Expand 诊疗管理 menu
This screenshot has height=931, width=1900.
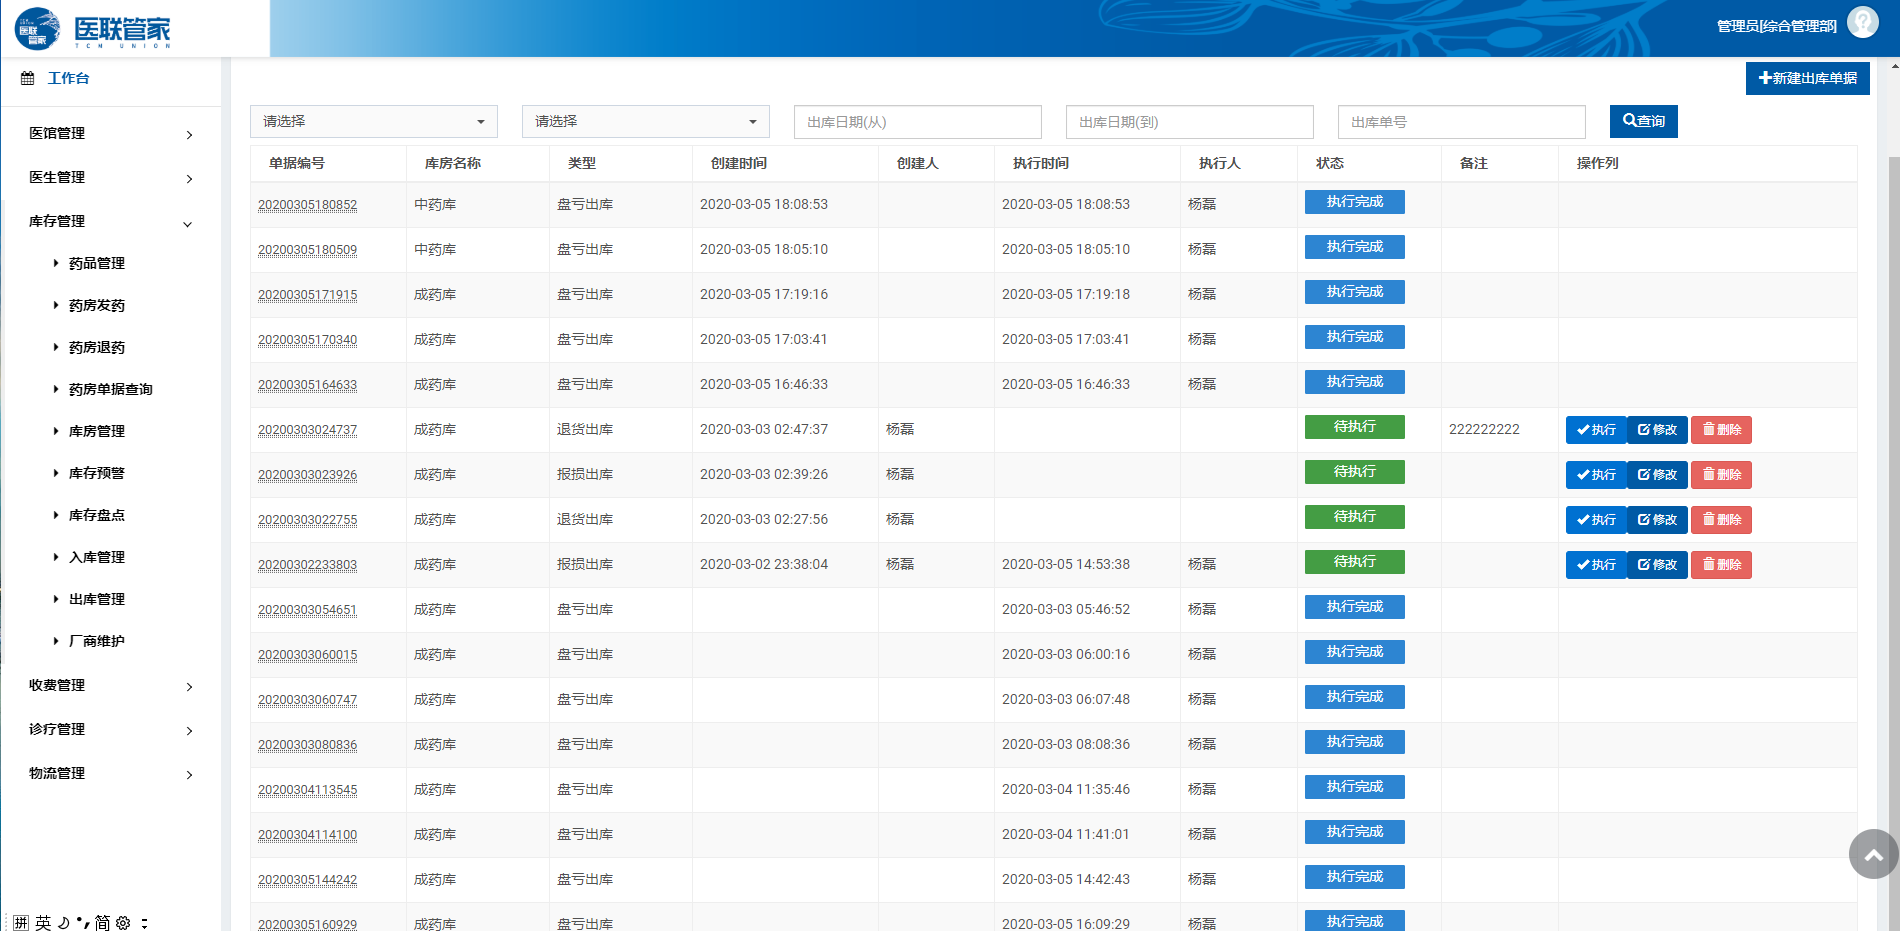point(110,729)
